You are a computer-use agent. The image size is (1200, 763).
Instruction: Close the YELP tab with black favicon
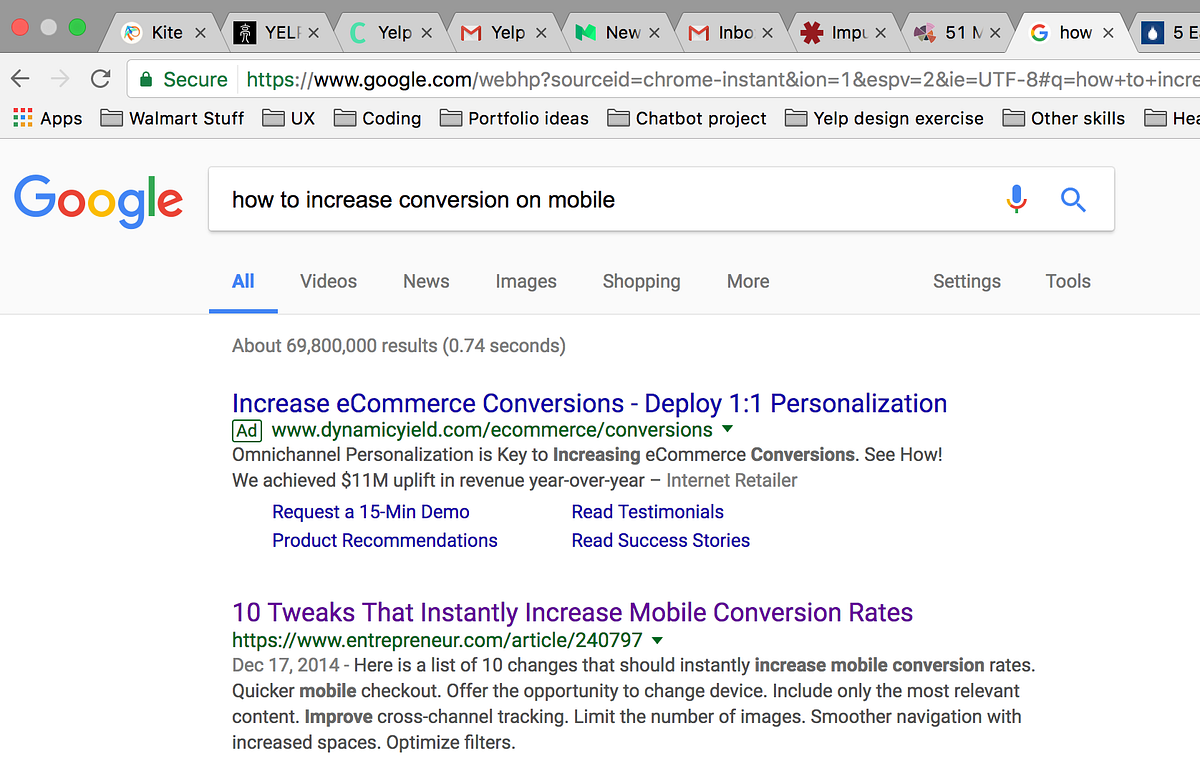coord(314,33)
